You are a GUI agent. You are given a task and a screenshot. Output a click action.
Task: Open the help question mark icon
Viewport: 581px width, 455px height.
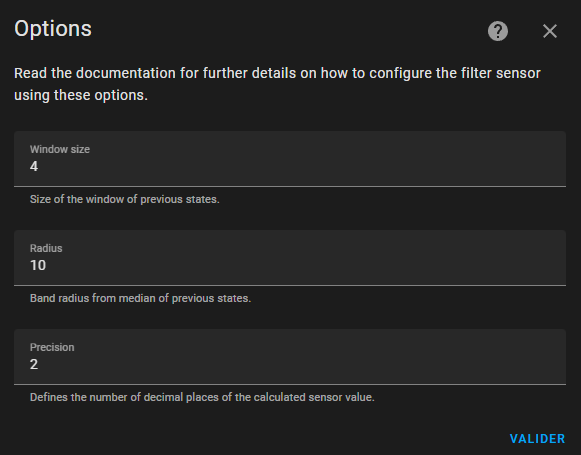click(x=498, y=31)
